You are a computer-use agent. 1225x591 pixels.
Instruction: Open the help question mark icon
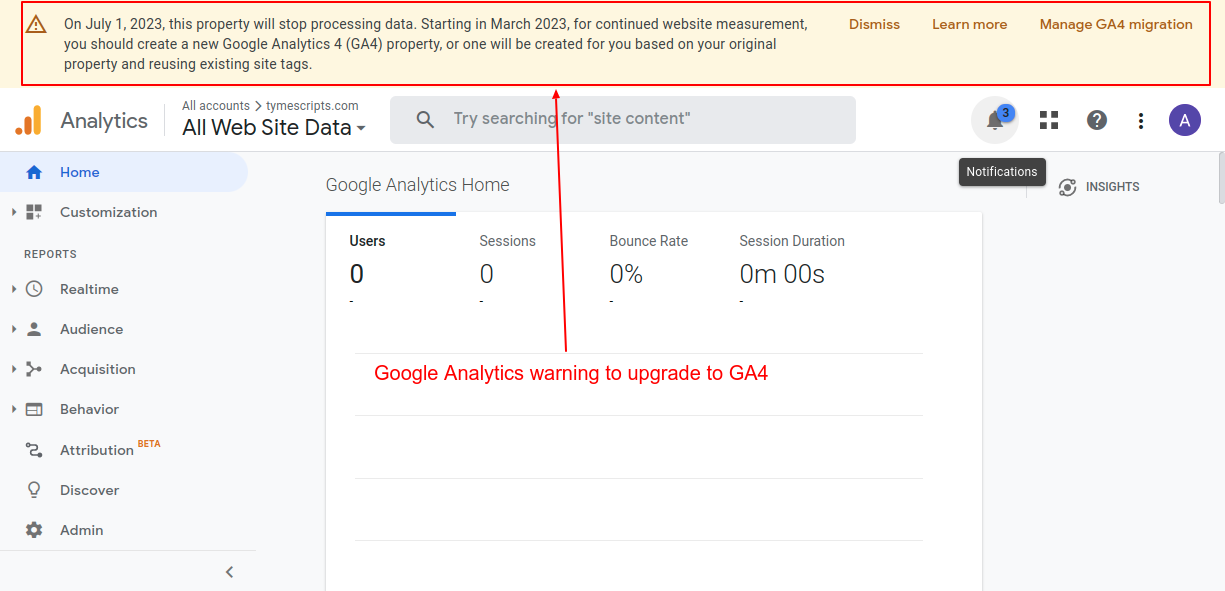(x=1097, y=120)
